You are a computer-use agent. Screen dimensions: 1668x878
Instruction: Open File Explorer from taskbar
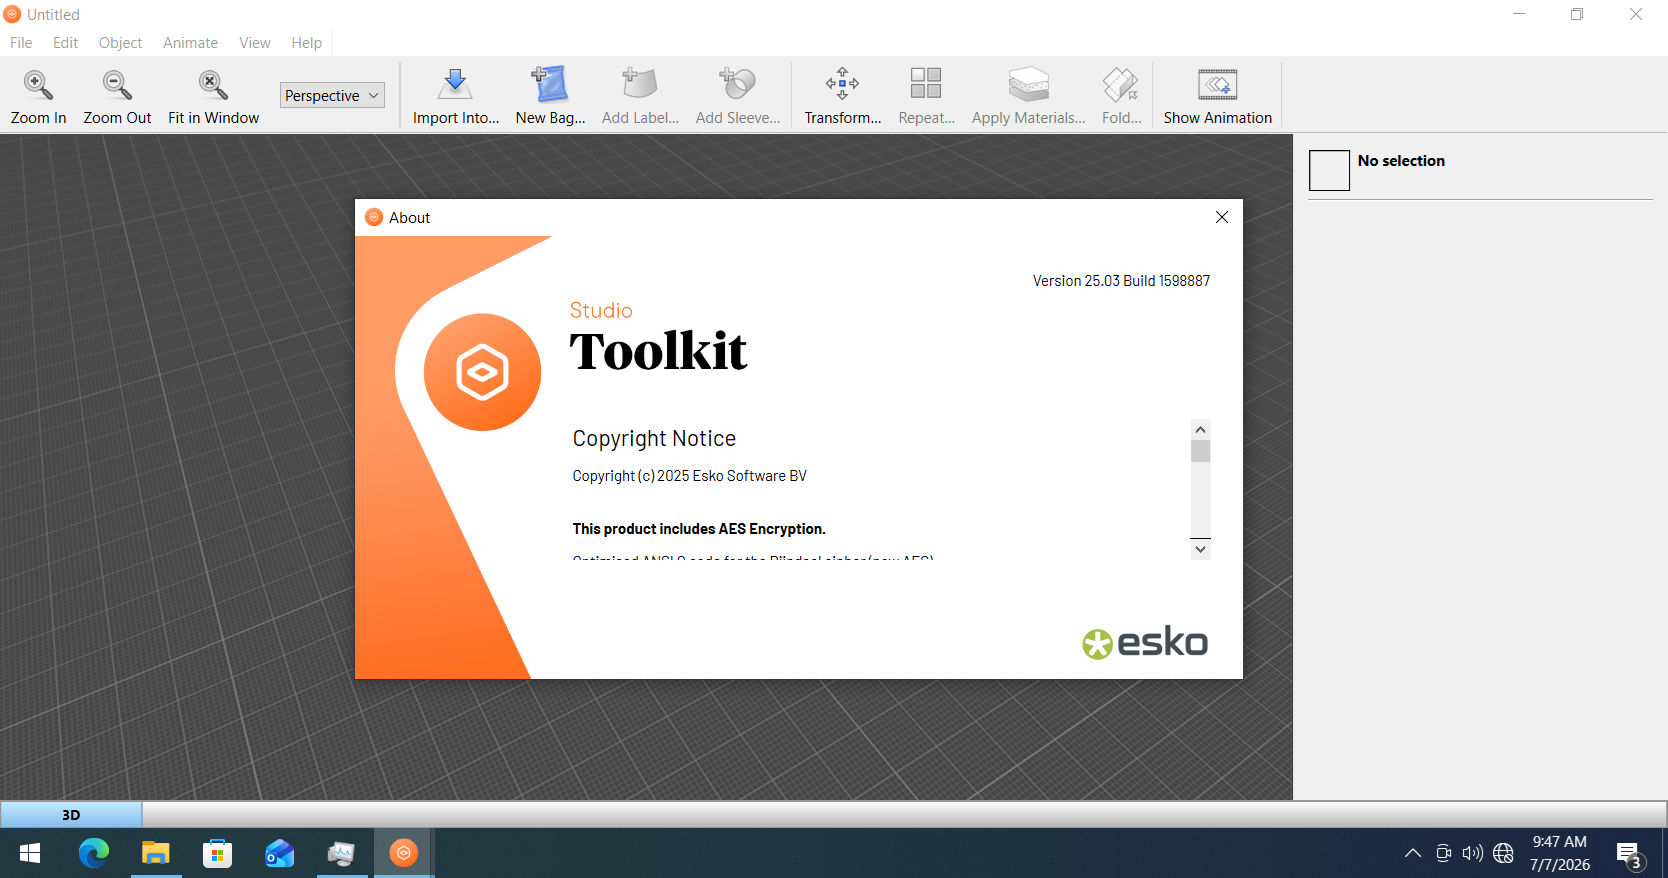tap(156, 853)
